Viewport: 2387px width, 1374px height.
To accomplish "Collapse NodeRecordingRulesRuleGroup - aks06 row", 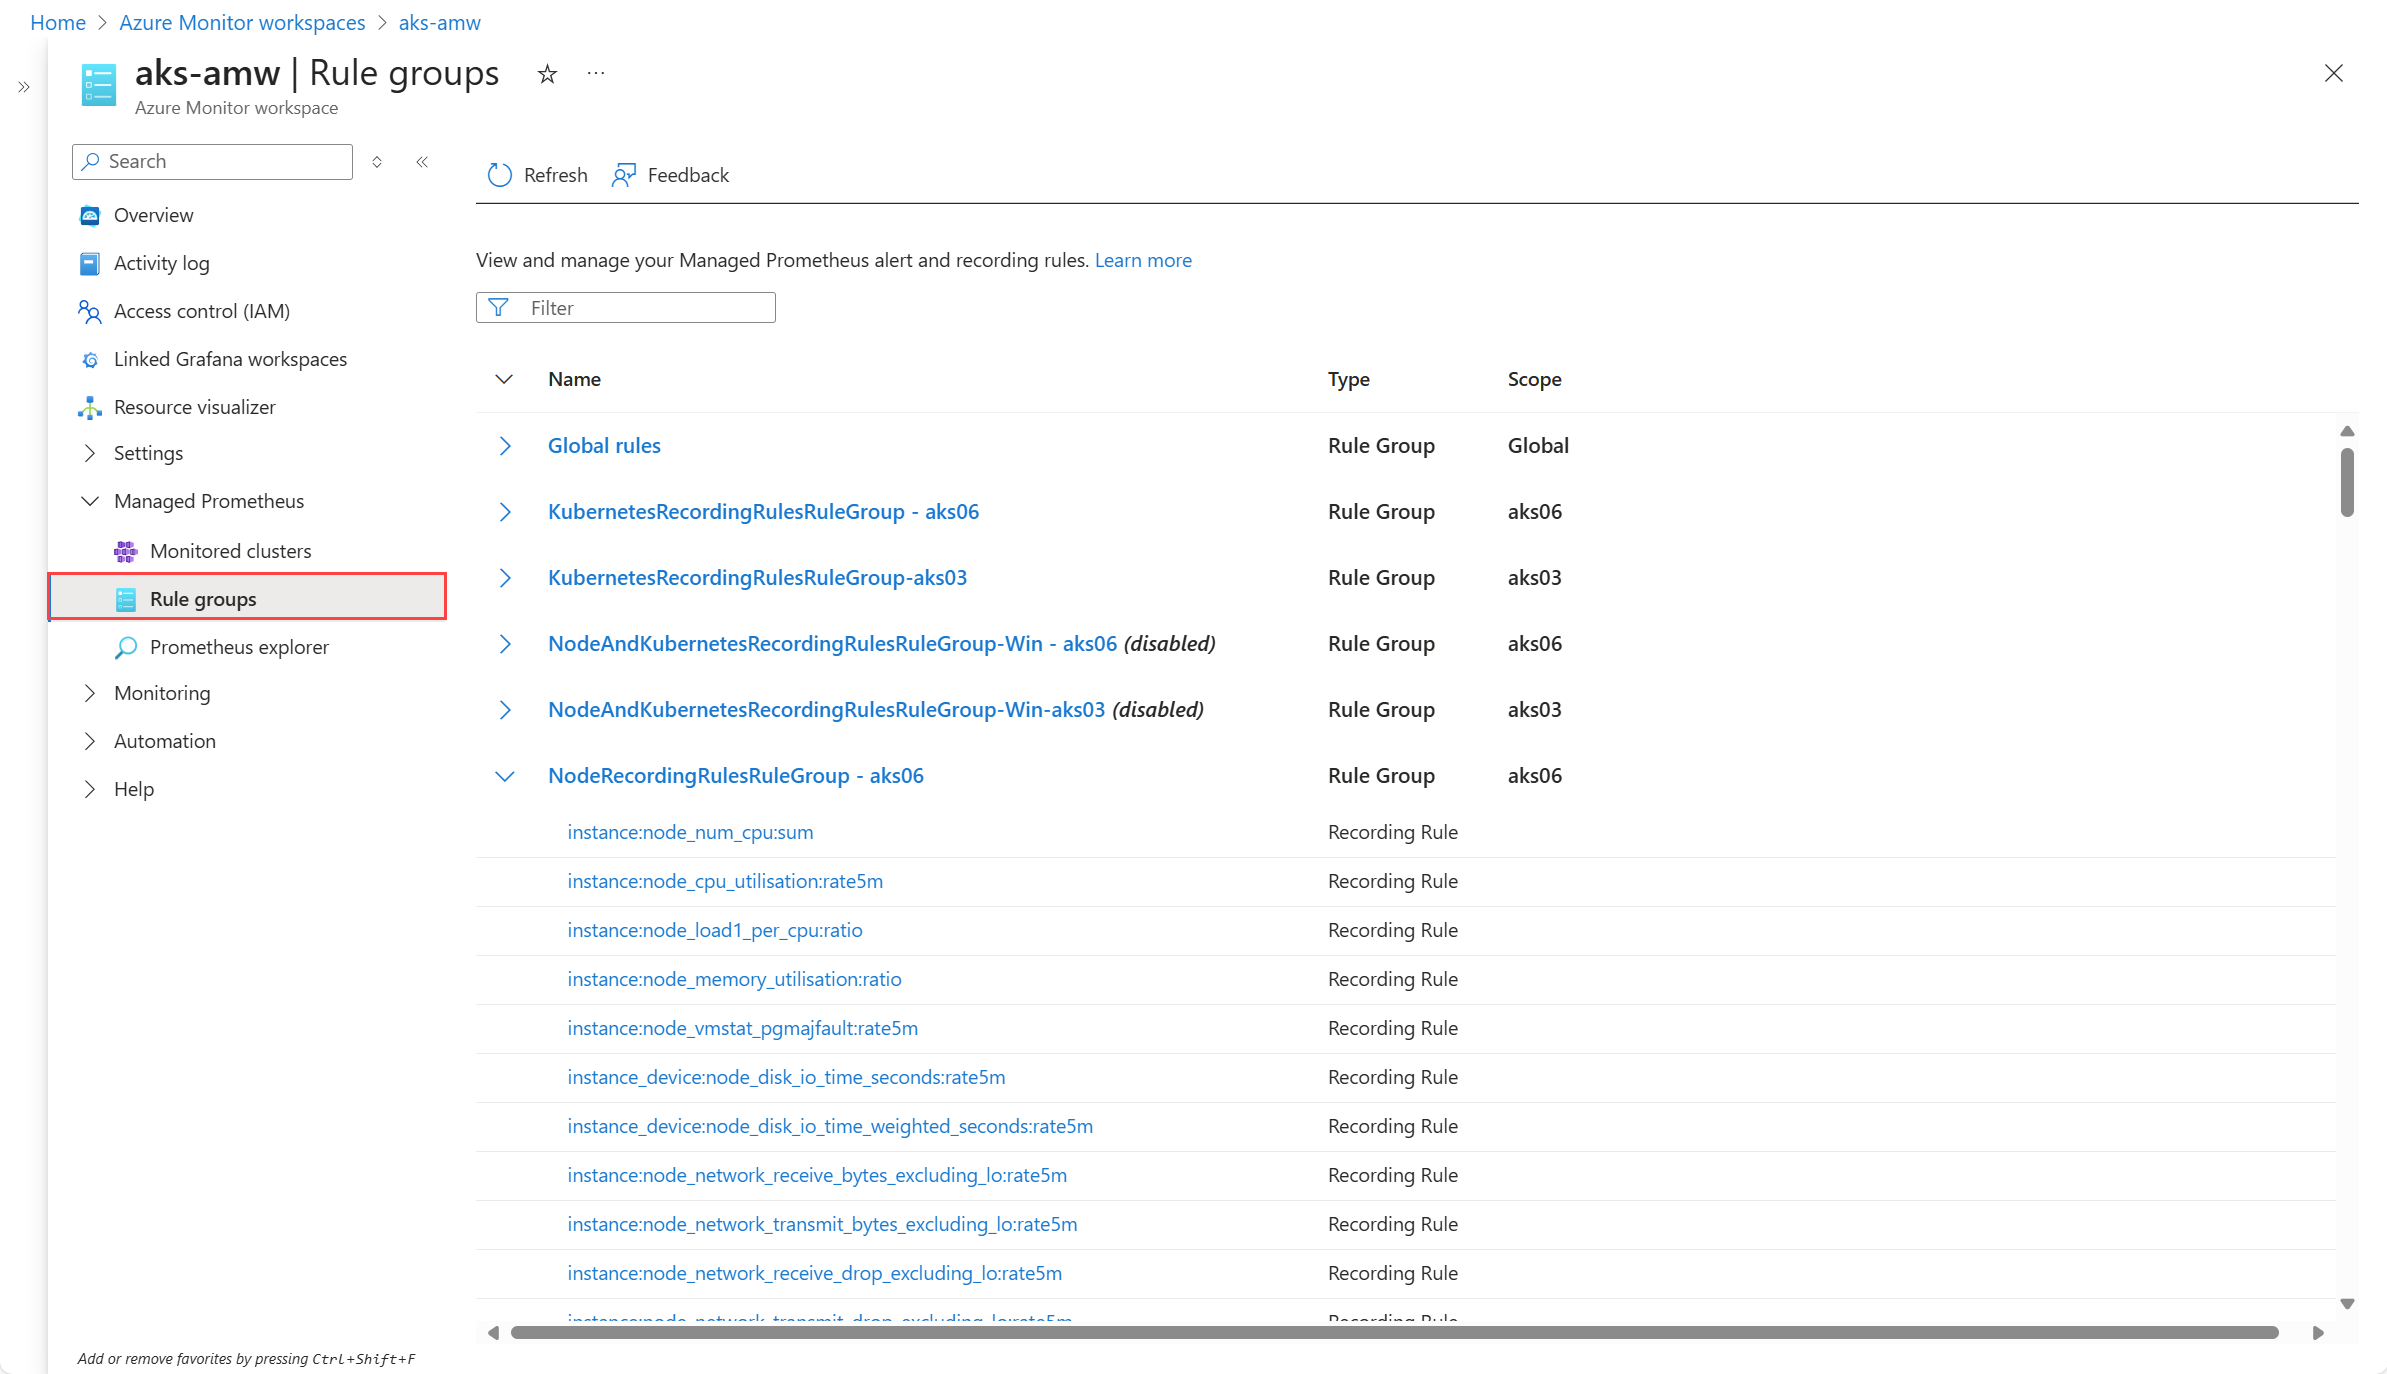I will point(505,776).
